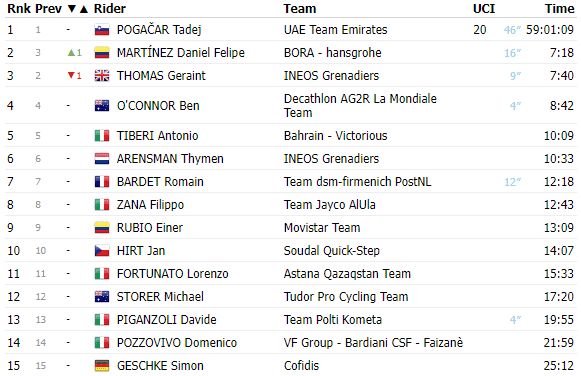
Task: Click the Dutch flag beside Arensman
Action: coord(102,159)
